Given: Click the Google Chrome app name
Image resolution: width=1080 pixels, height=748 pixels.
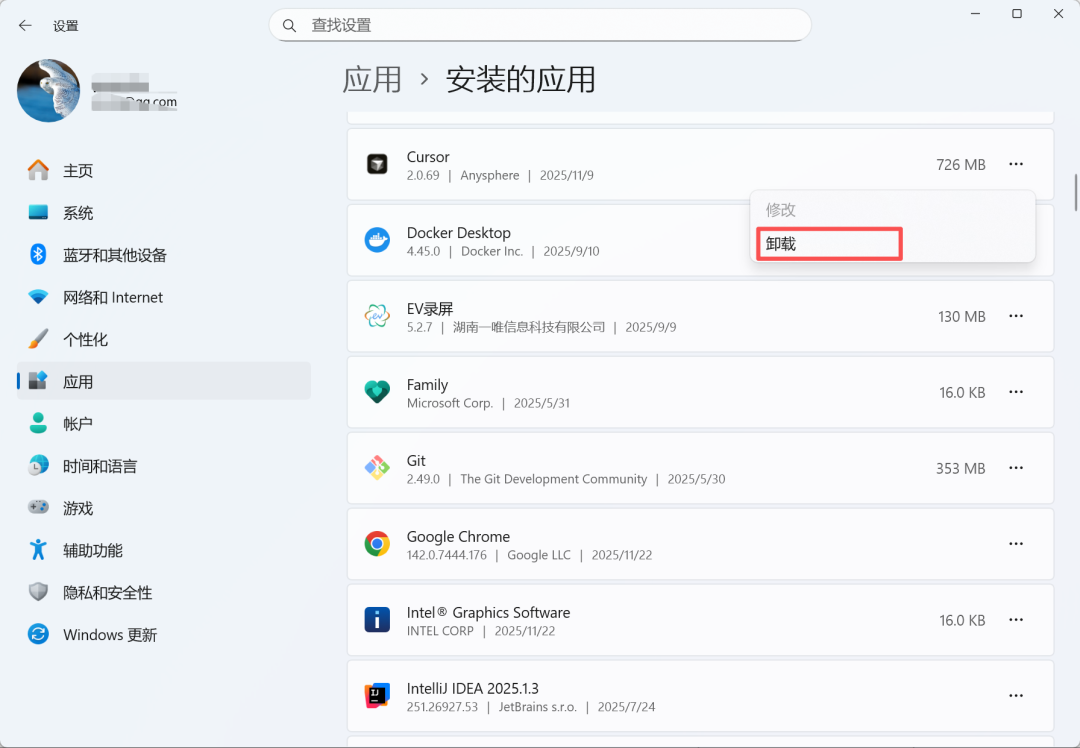Looking at the screenshot, I should coord(458,537).
